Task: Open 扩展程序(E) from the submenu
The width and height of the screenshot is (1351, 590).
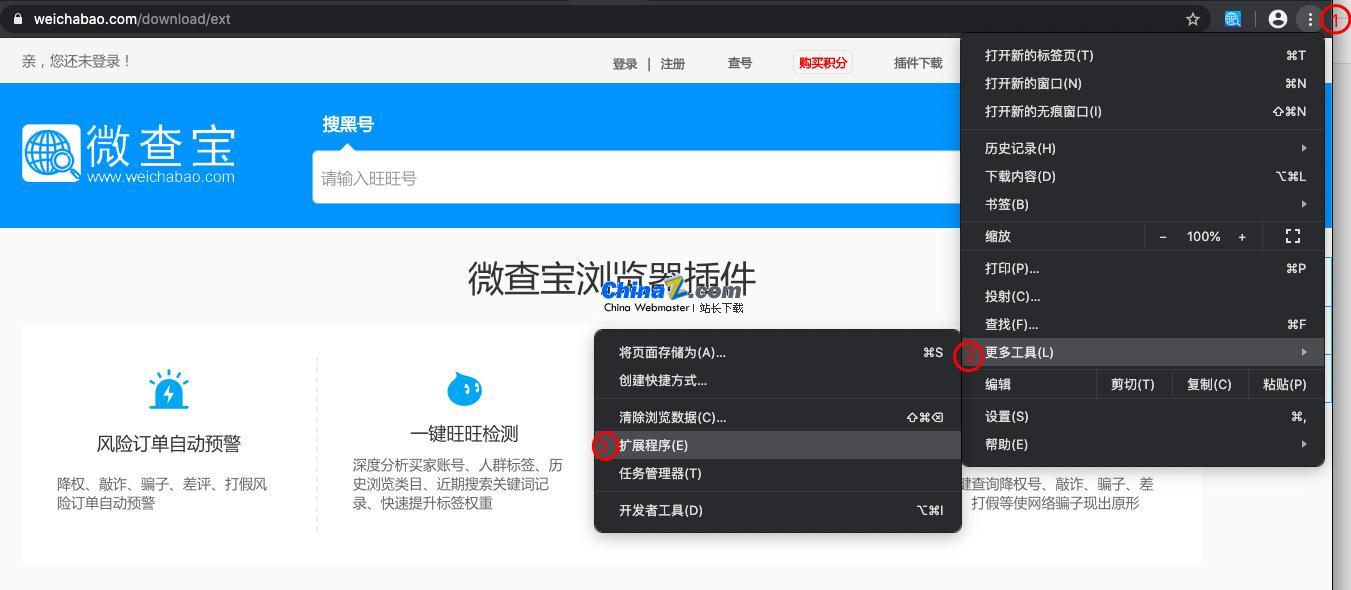Action: tap(778, 445)
